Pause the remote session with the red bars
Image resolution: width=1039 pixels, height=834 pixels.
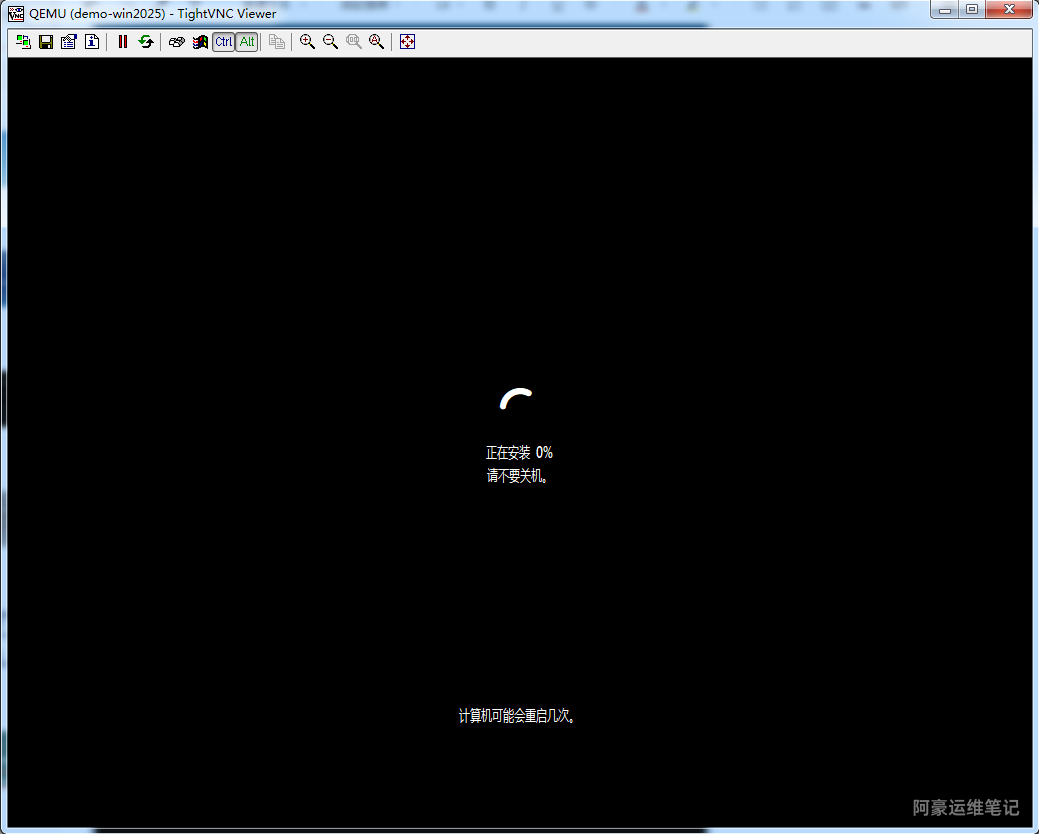[x=123, y=42]
